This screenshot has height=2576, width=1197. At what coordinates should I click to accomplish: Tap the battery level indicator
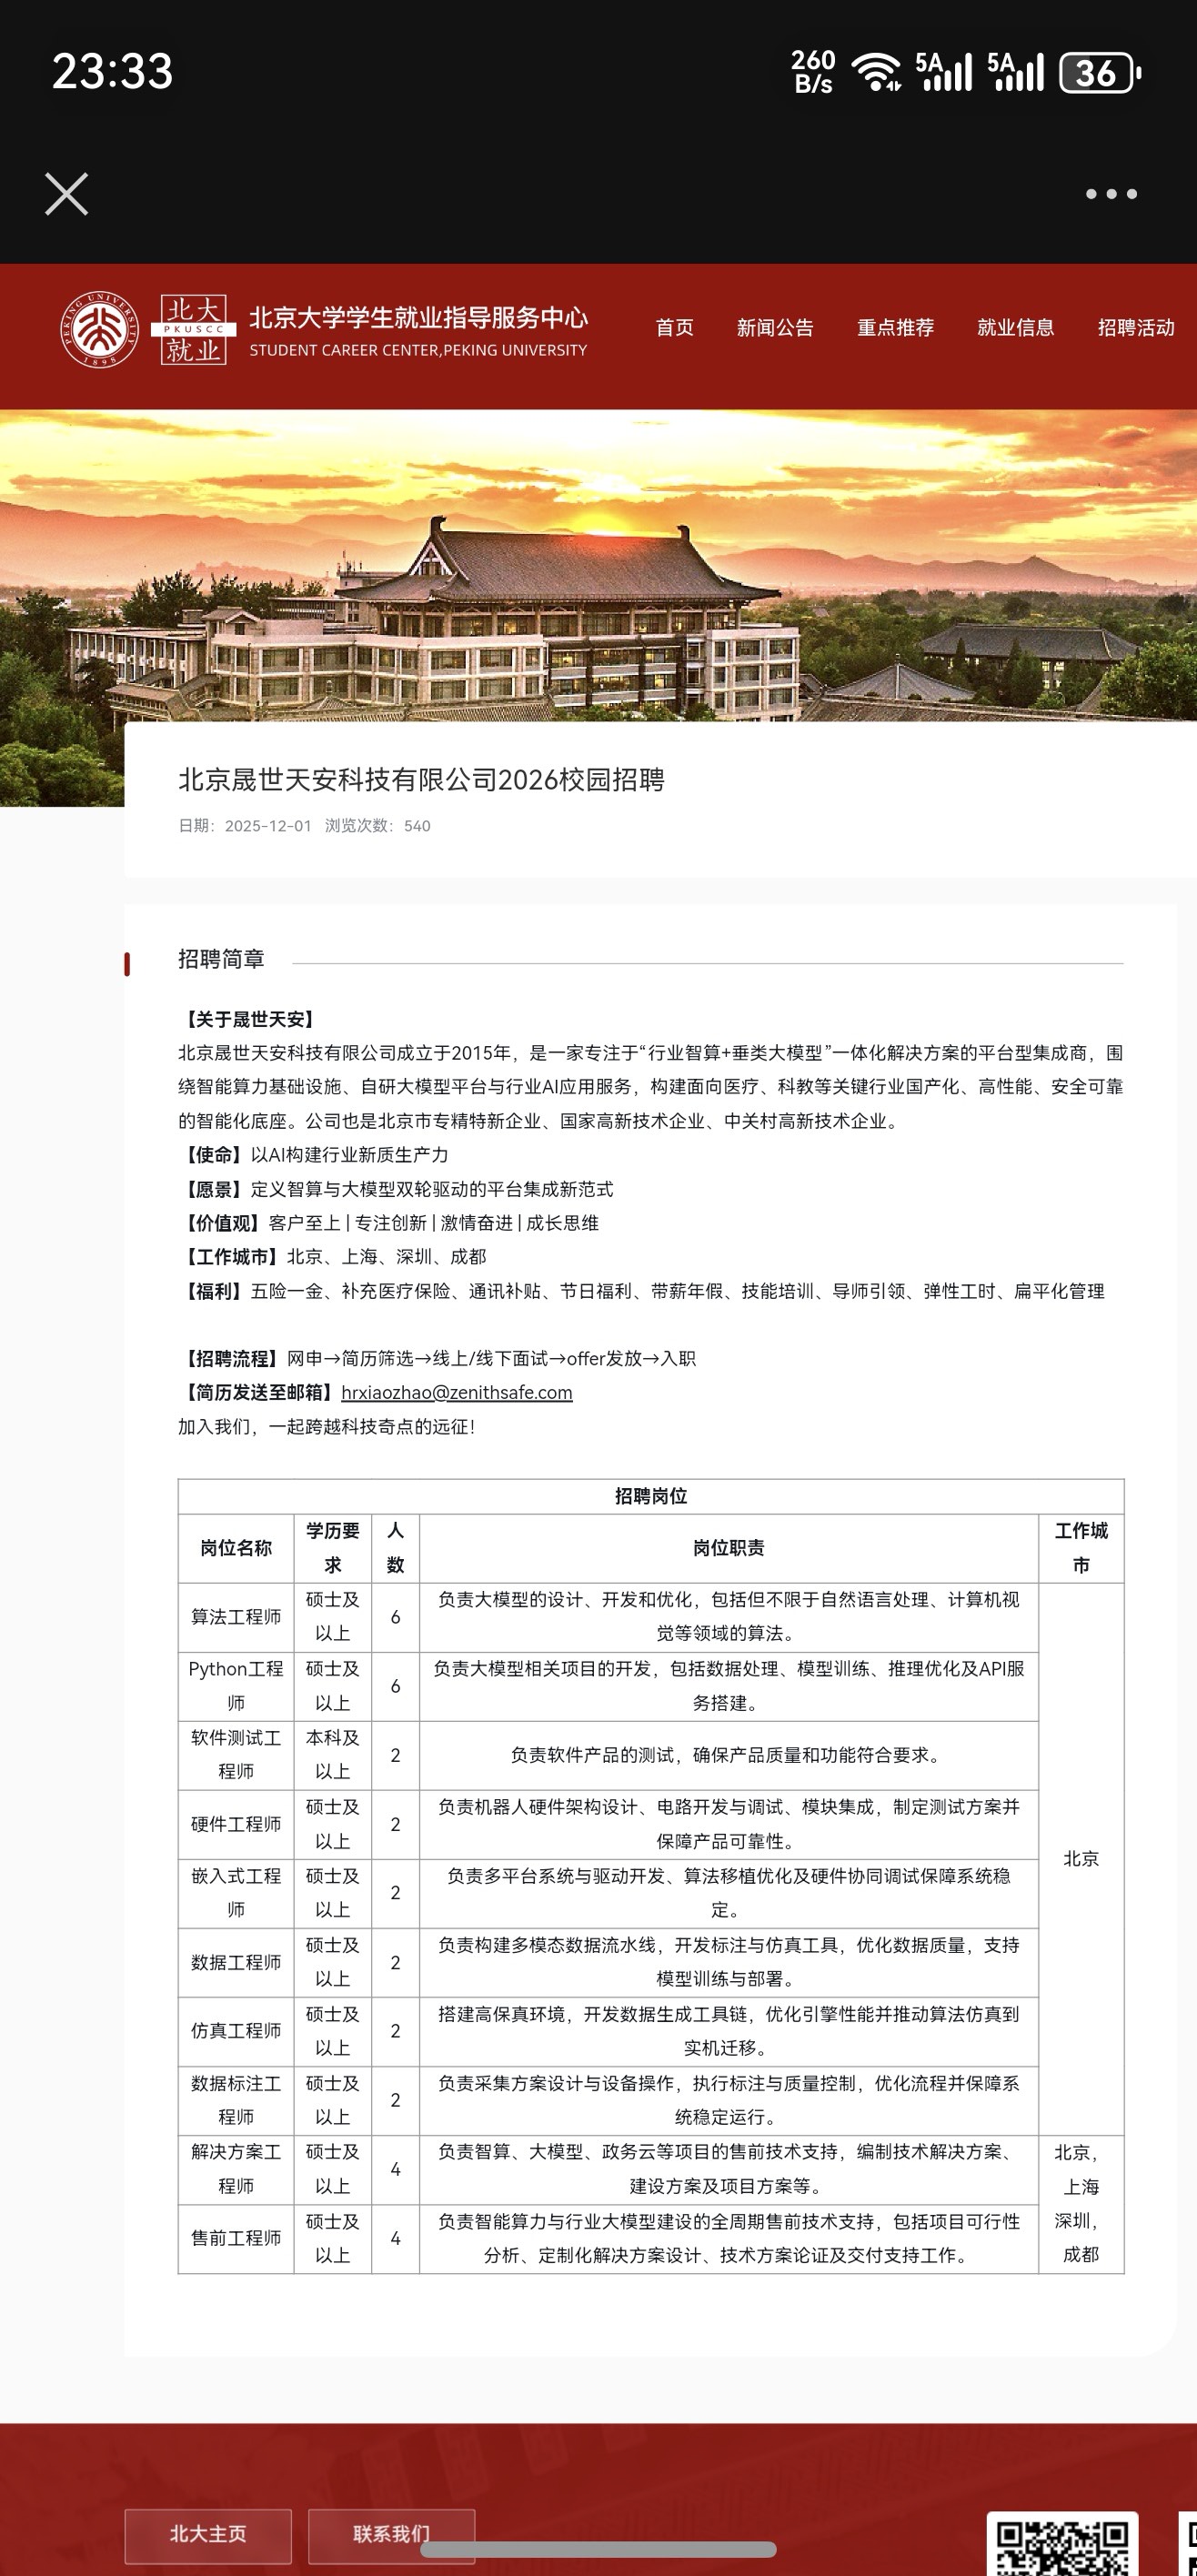point(1100,72)
